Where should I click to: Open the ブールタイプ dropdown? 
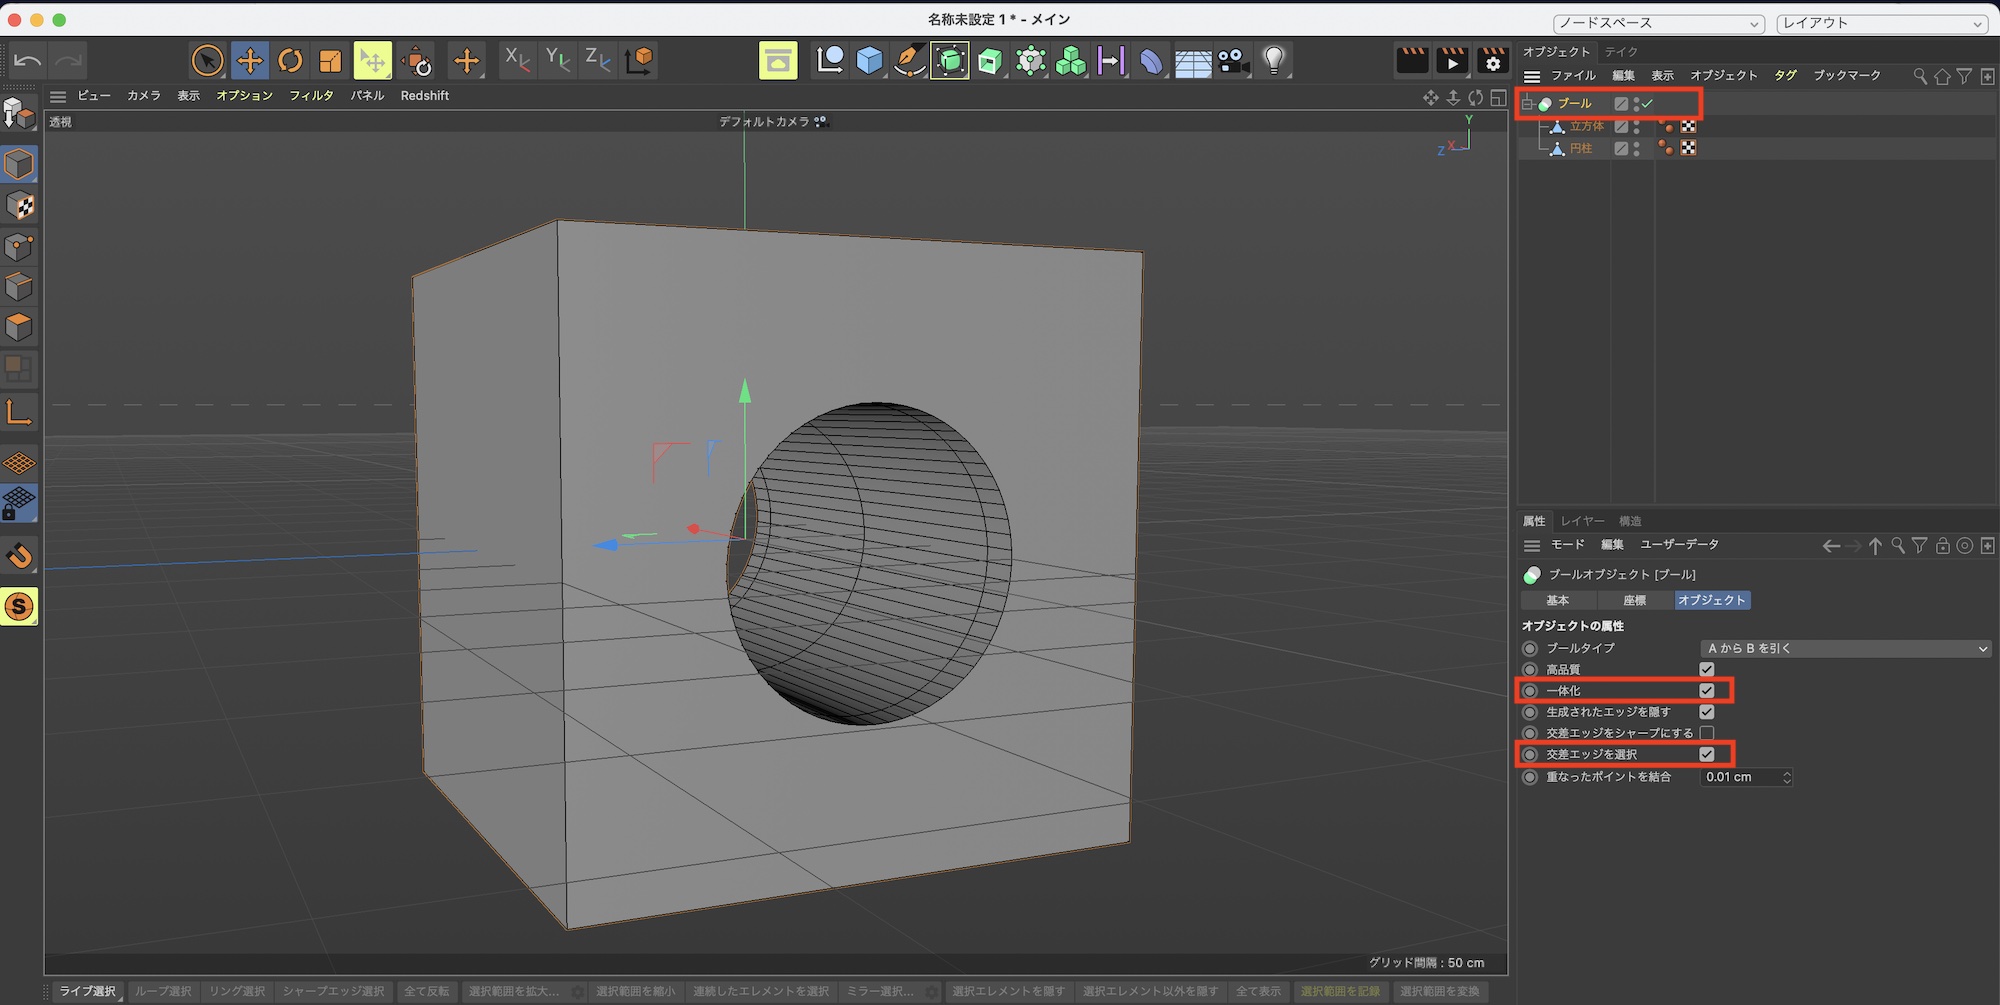coord(1845,649)
